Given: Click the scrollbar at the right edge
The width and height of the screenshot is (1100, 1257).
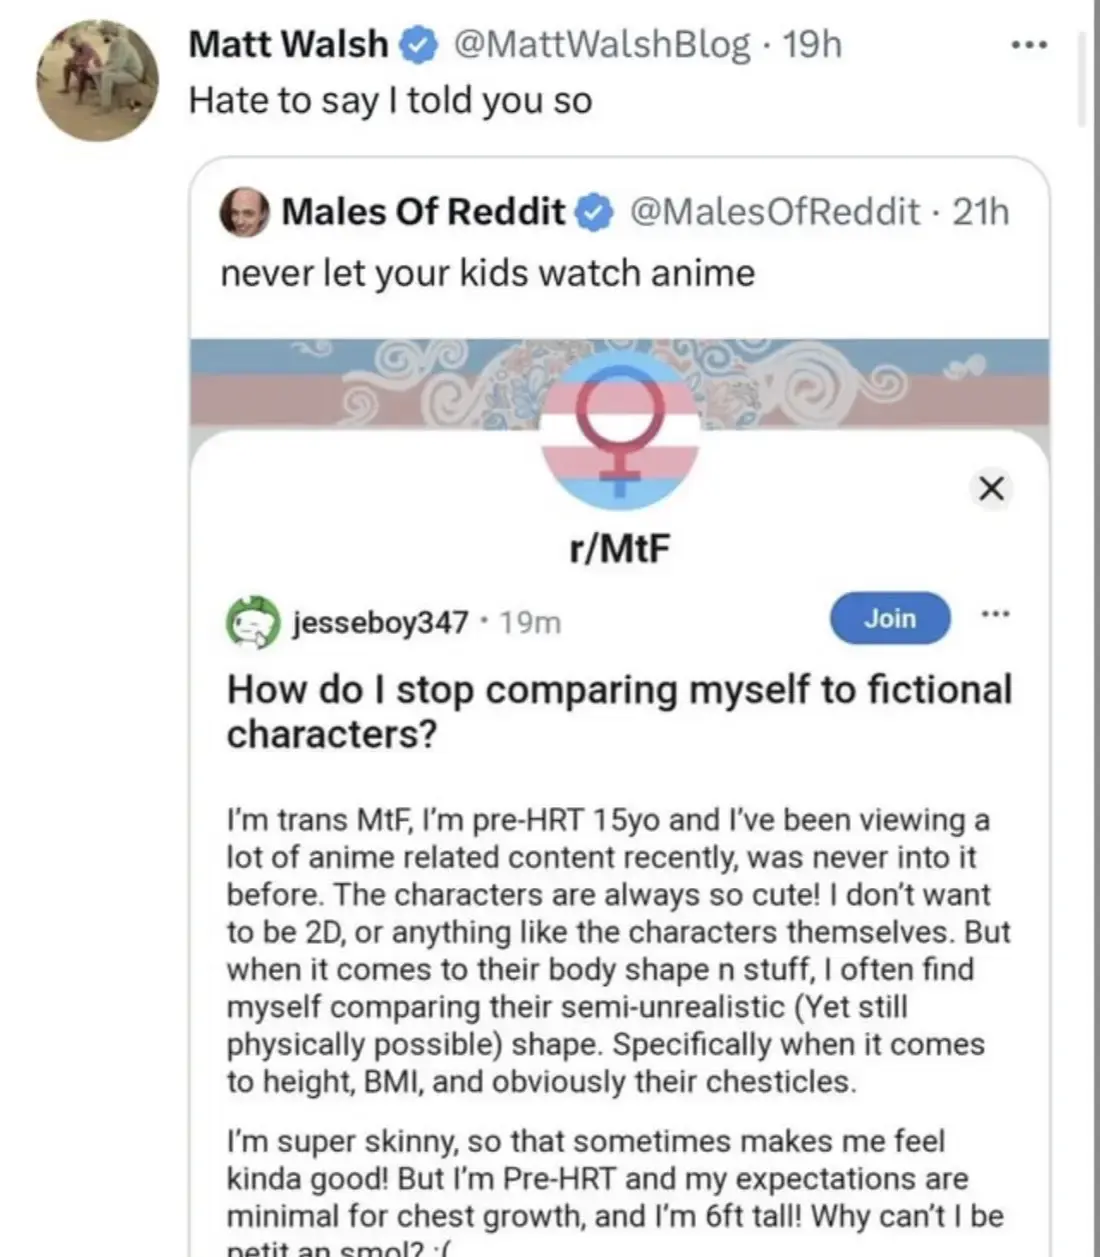Looking at the screenshot, I should [1081, 78].
